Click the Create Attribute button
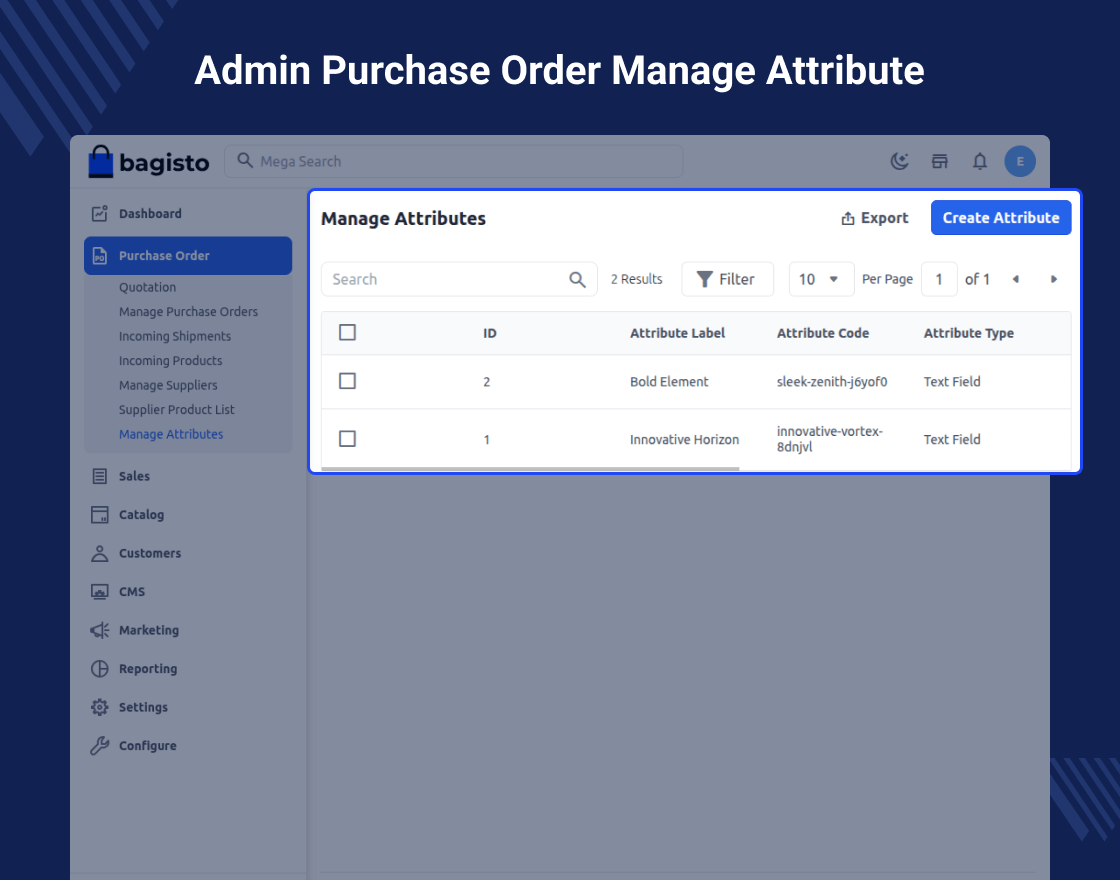 click(1001, 218)
